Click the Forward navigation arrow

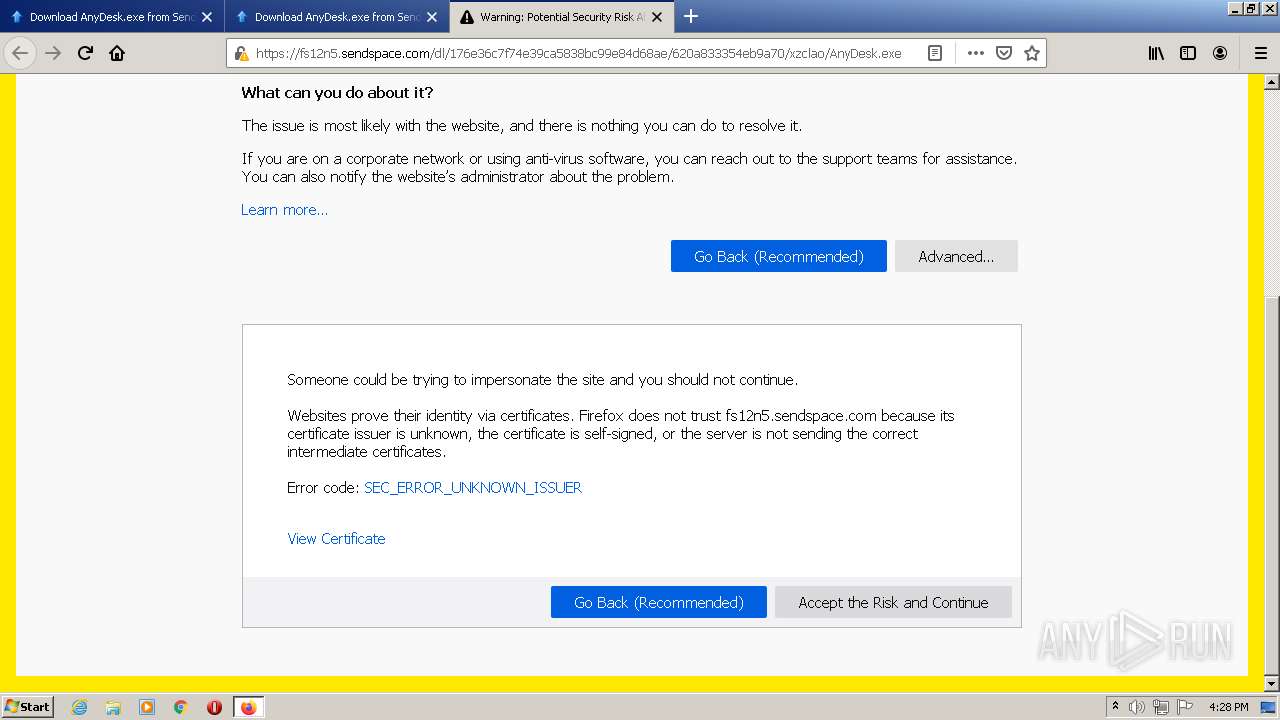(x=53, y=53)
